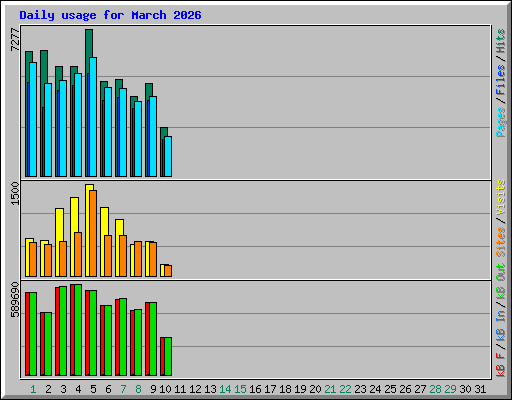This screenshot has width=512, height=400.
Task: Click the orange Sites bar for day 4
Action: [x=78, y=254]
